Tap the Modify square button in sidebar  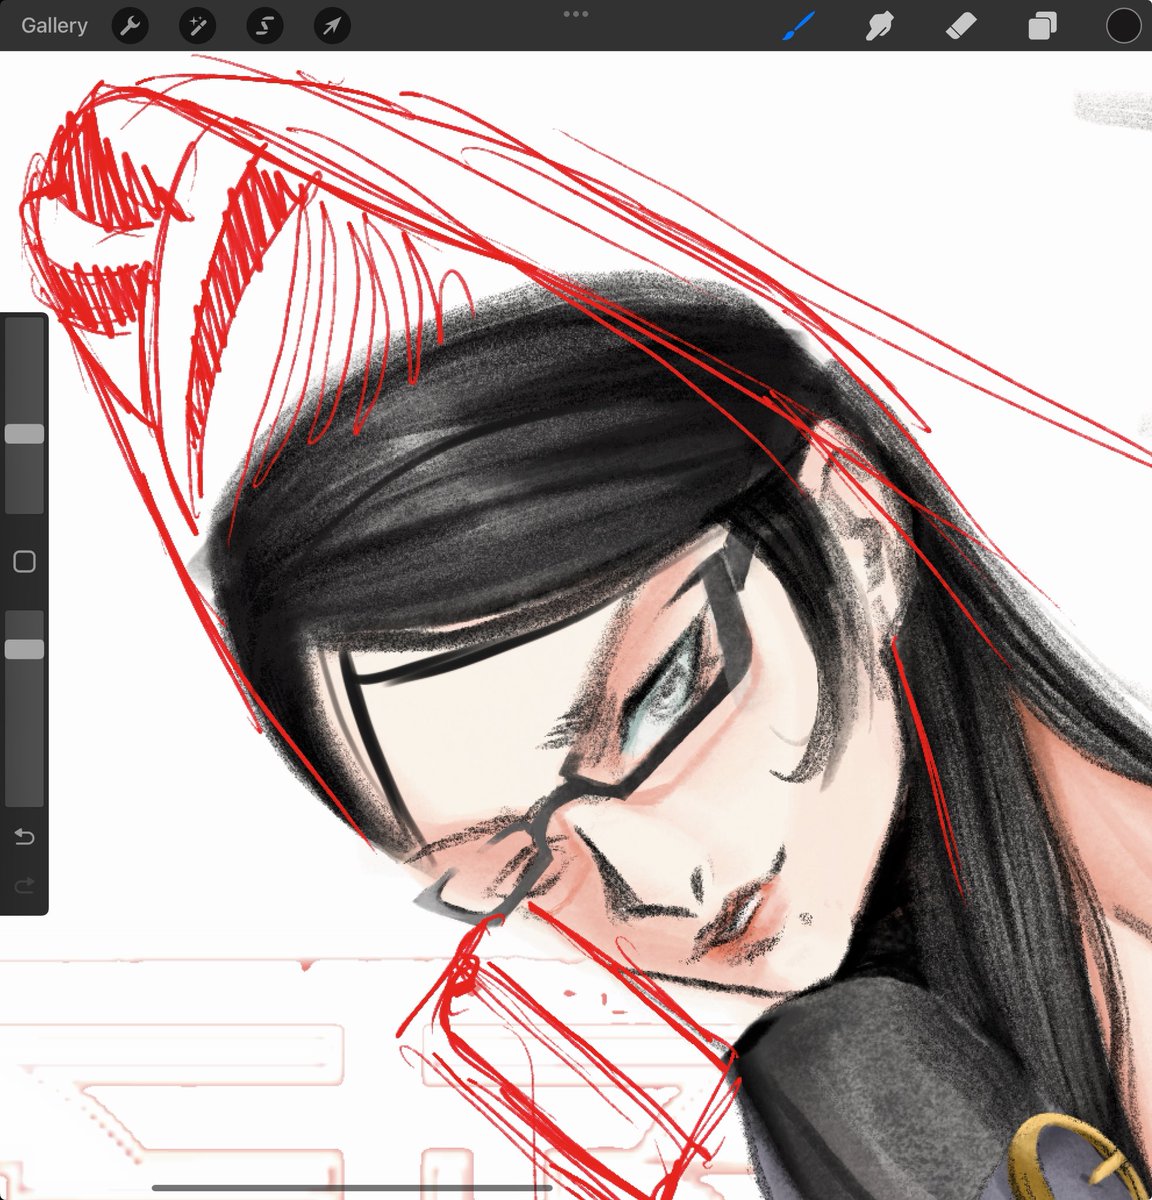click(x=24, y=561)
